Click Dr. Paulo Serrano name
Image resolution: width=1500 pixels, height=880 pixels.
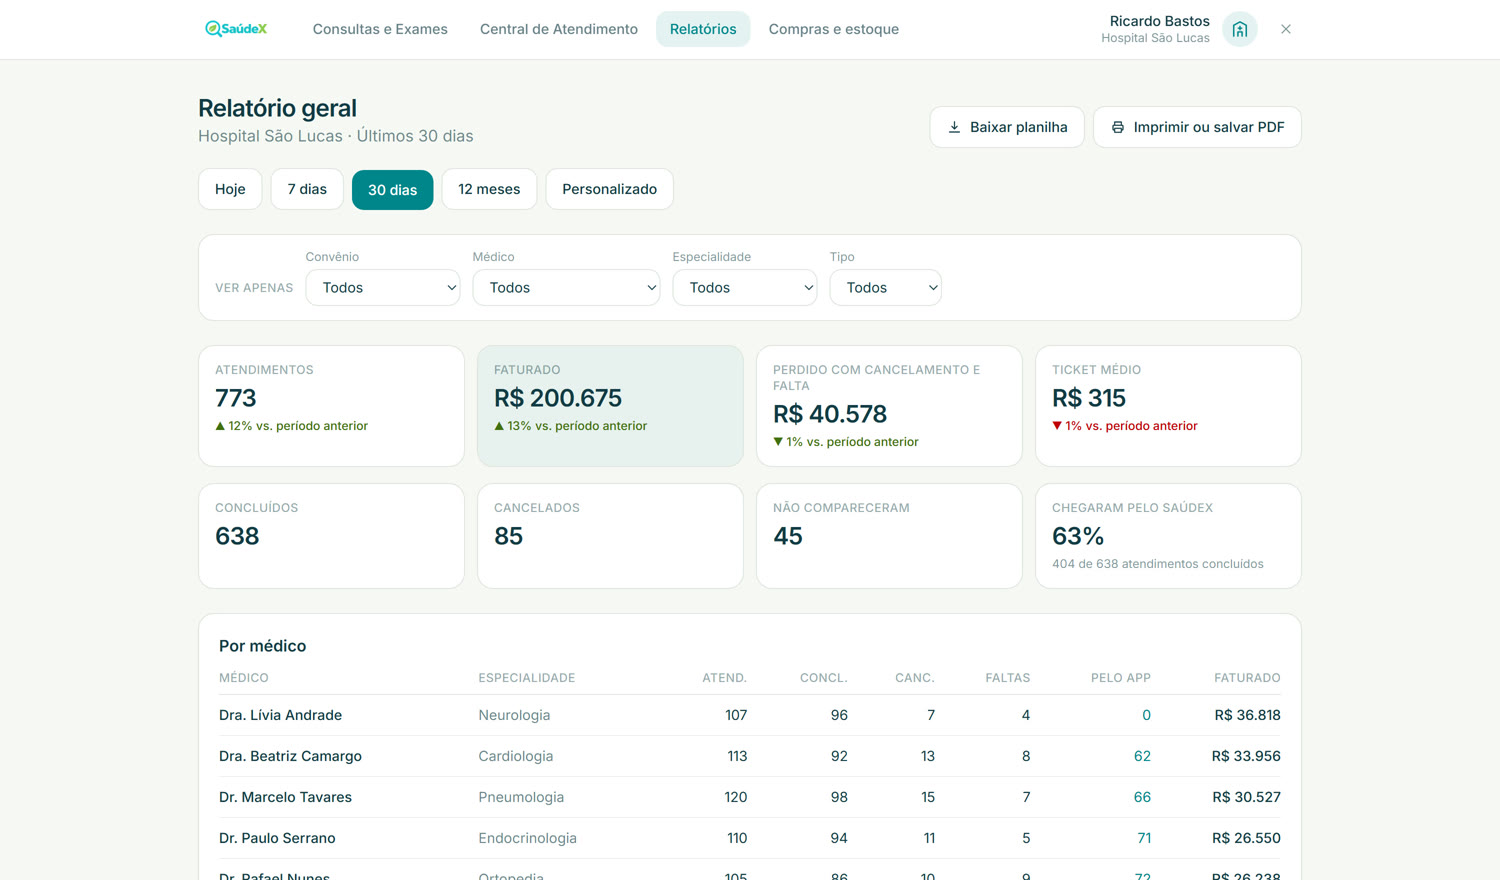(277, 838)
